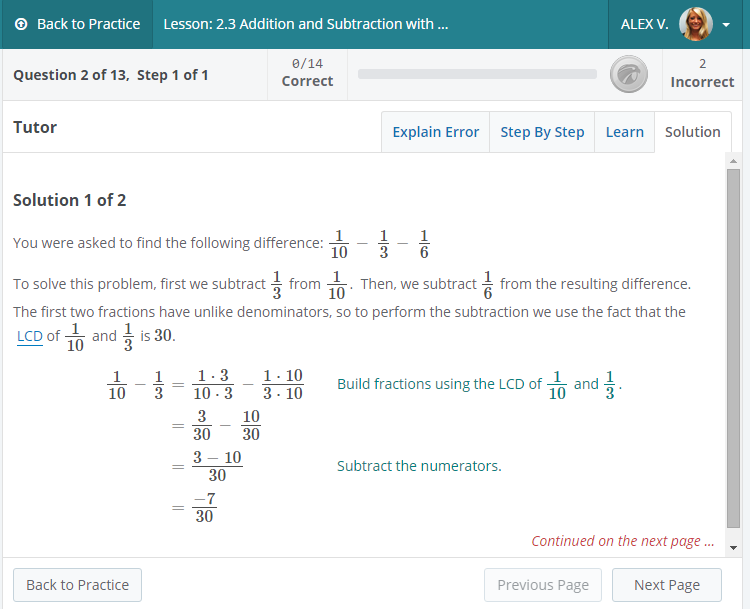Screen dimensions: 750x609
Task: Select the Solution tab
Action: pos(692,132)
